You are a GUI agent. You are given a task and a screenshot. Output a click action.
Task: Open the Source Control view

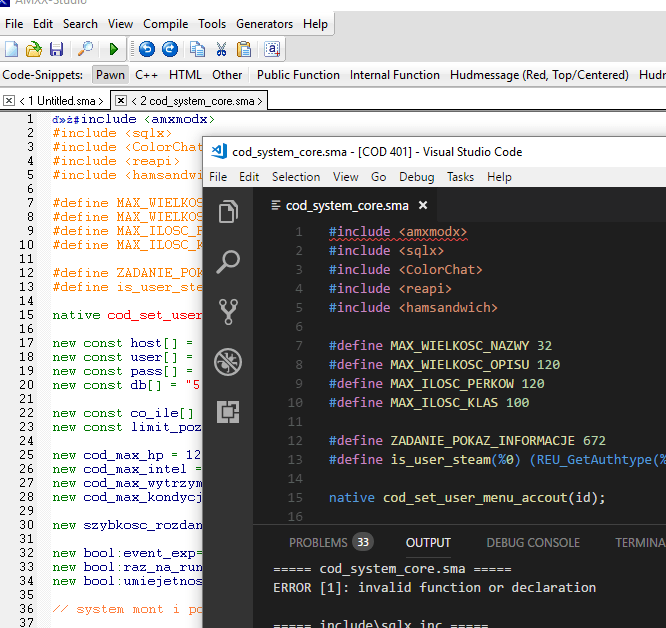click(228, 311)
